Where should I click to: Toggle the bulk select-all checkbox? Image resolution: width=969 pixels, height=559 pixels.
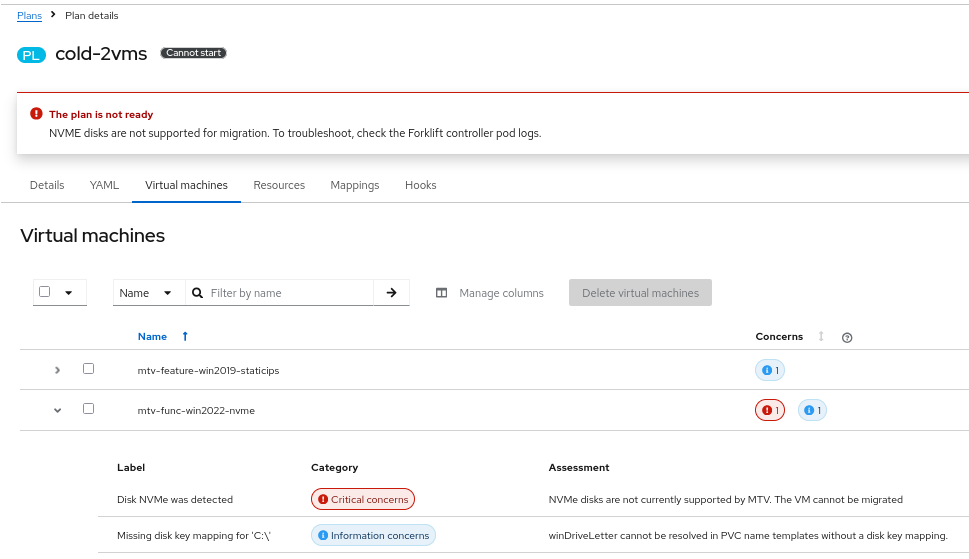tap(45, 292)
